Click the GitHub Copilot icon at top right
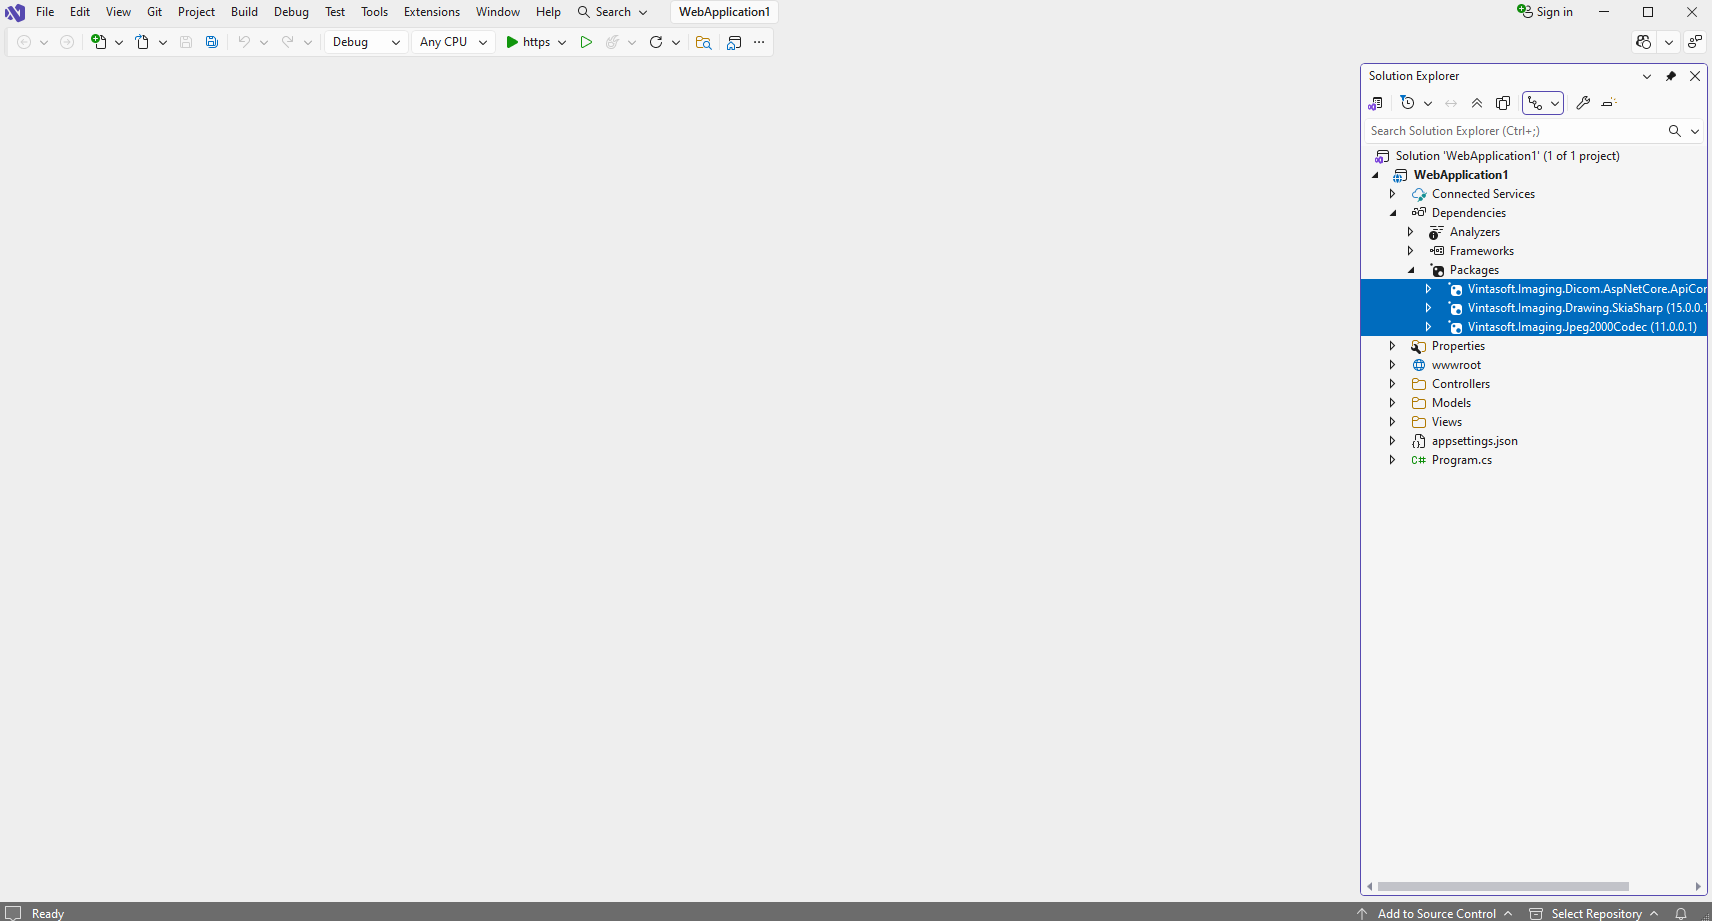Viewport: 1712px width, 921px height. [x=1643, y=42]
